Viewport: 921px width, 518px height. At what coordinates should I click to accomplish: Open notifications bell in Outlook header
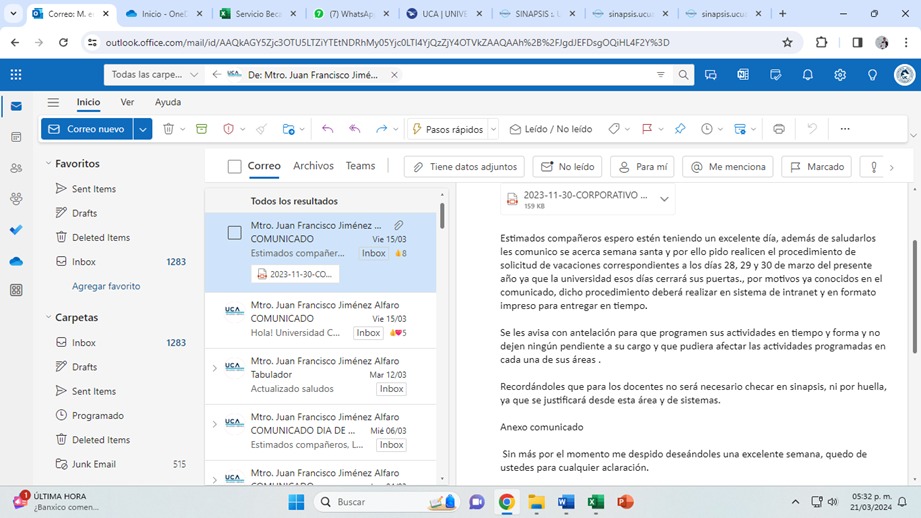(808, 75)
